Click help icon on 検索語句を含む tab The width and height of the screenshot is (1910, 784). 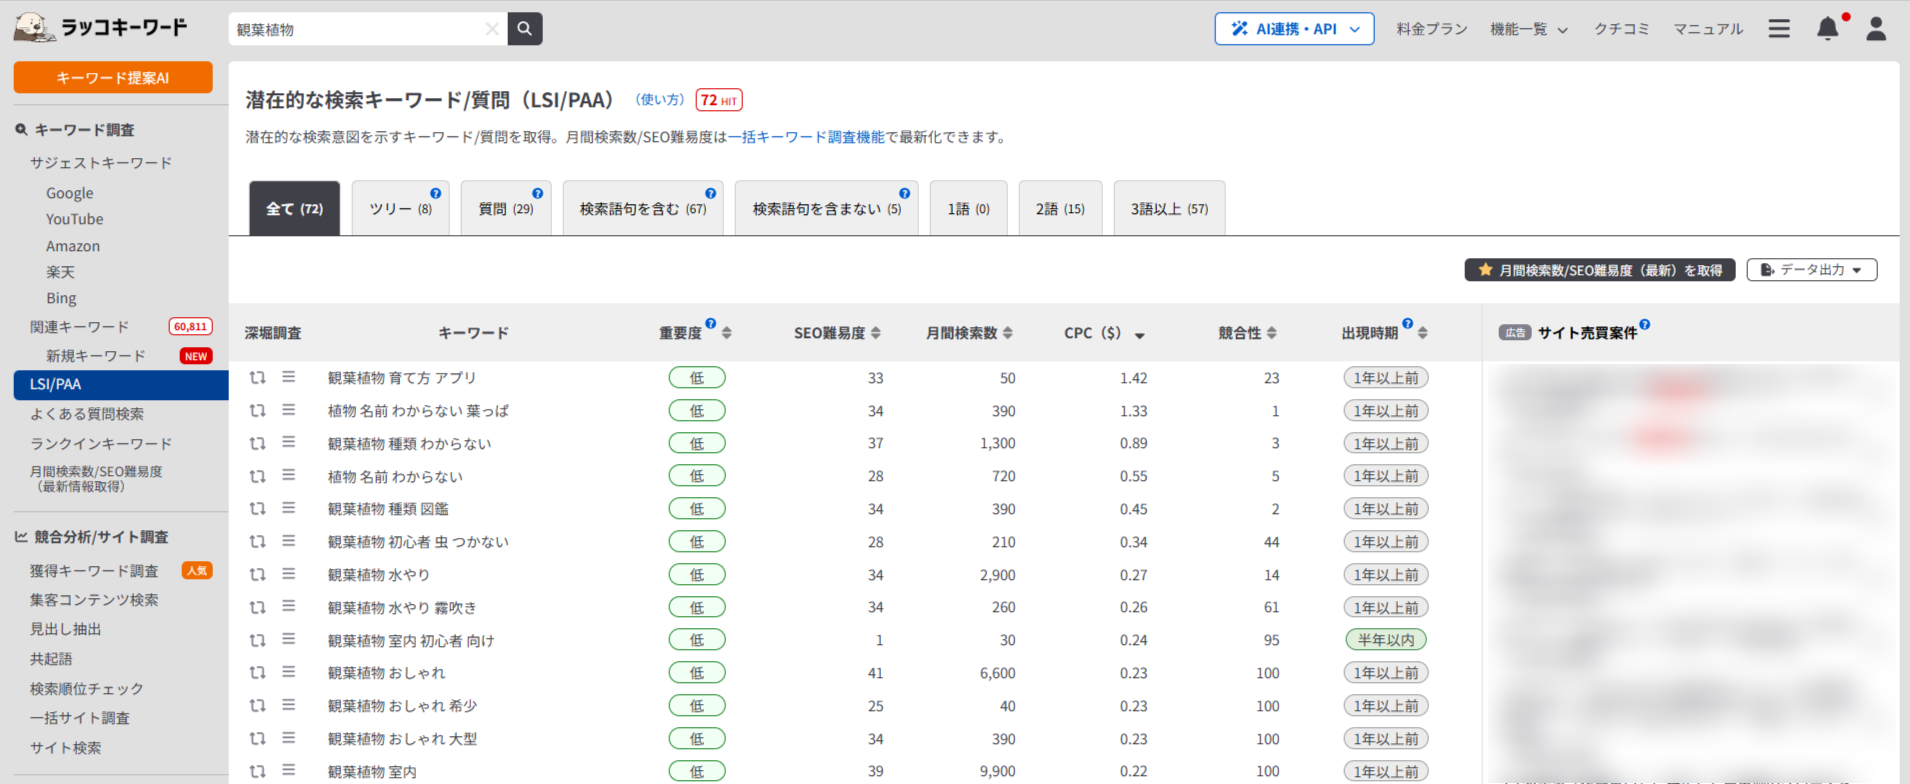tap(711, 193)
